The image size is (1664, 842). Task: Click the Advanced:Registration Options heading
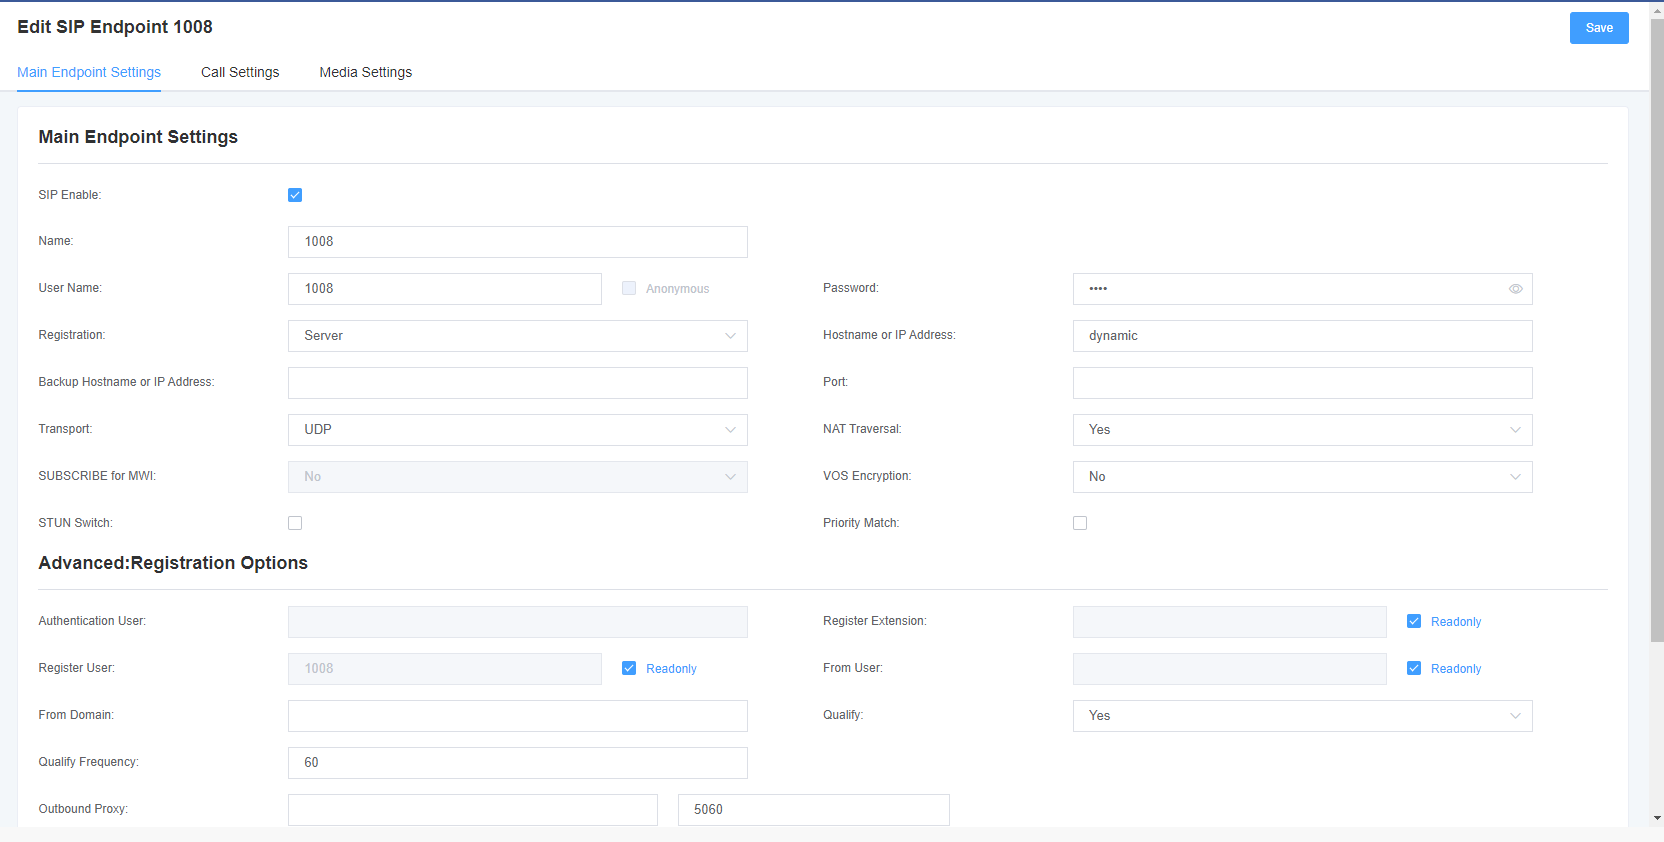(x=173, y=563)
